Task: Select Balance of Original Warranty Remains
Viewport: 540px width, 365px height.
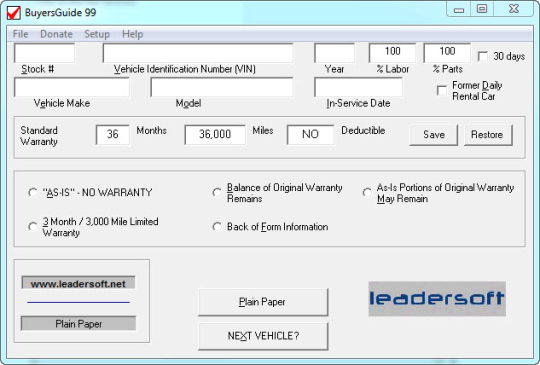Action: [x=217, y=192]
